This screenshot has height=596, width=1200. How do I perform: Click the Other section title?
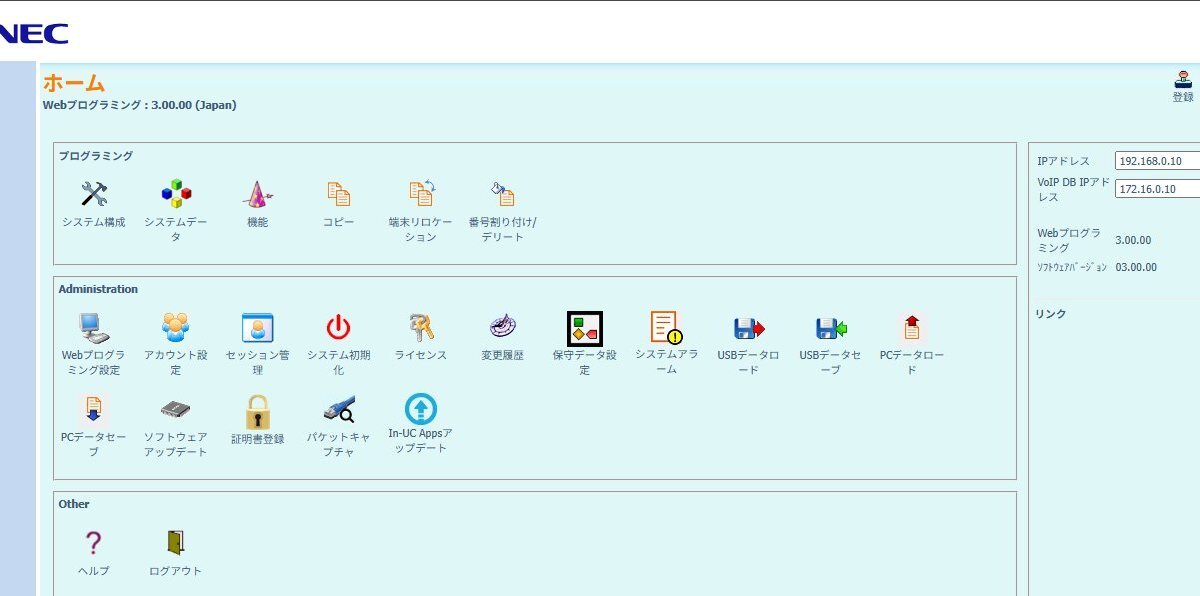coord(74,504)
